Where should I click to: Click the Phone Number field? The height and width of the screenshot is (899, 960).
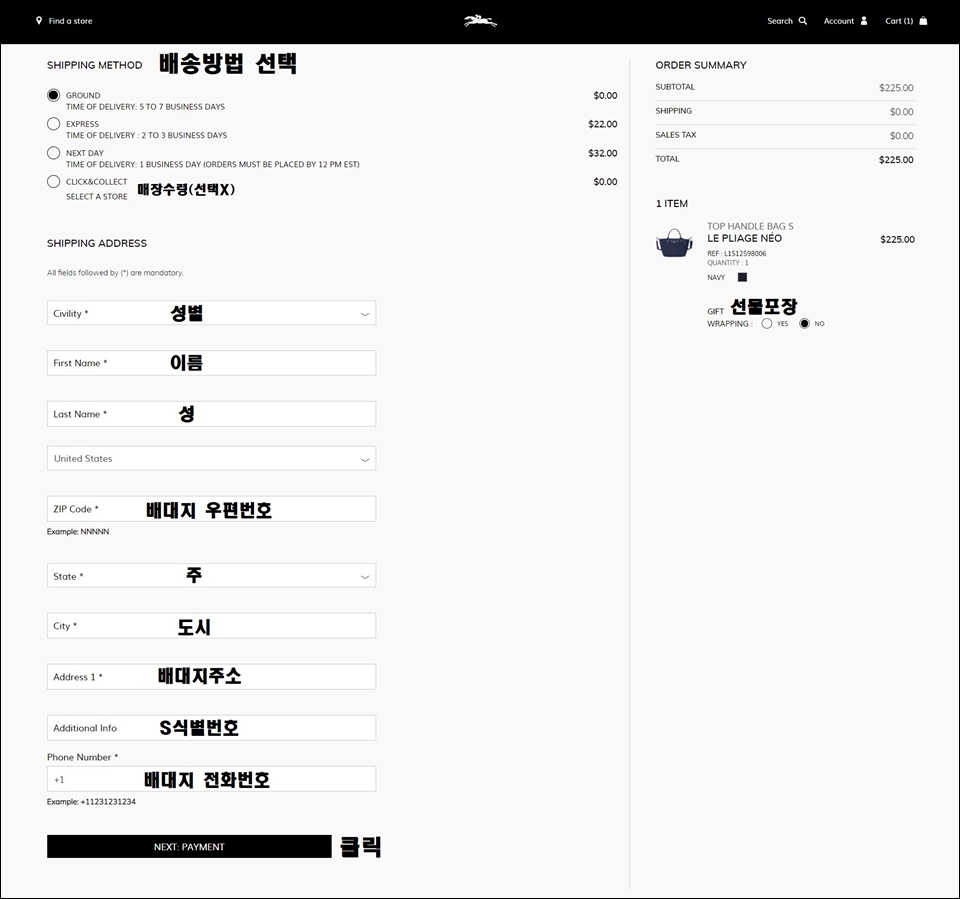[211, 779]
